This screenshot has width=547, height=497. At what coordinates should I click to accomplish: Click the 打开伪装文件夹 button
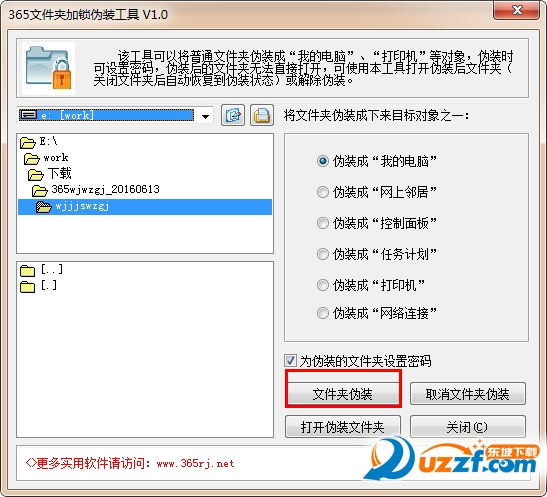click(x=343, y=427)
